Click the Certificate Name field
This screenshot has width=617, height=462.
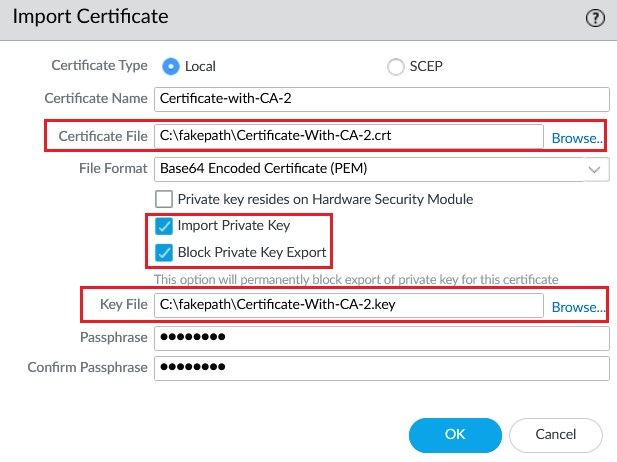pyautogui.click(x=381, y=99)
